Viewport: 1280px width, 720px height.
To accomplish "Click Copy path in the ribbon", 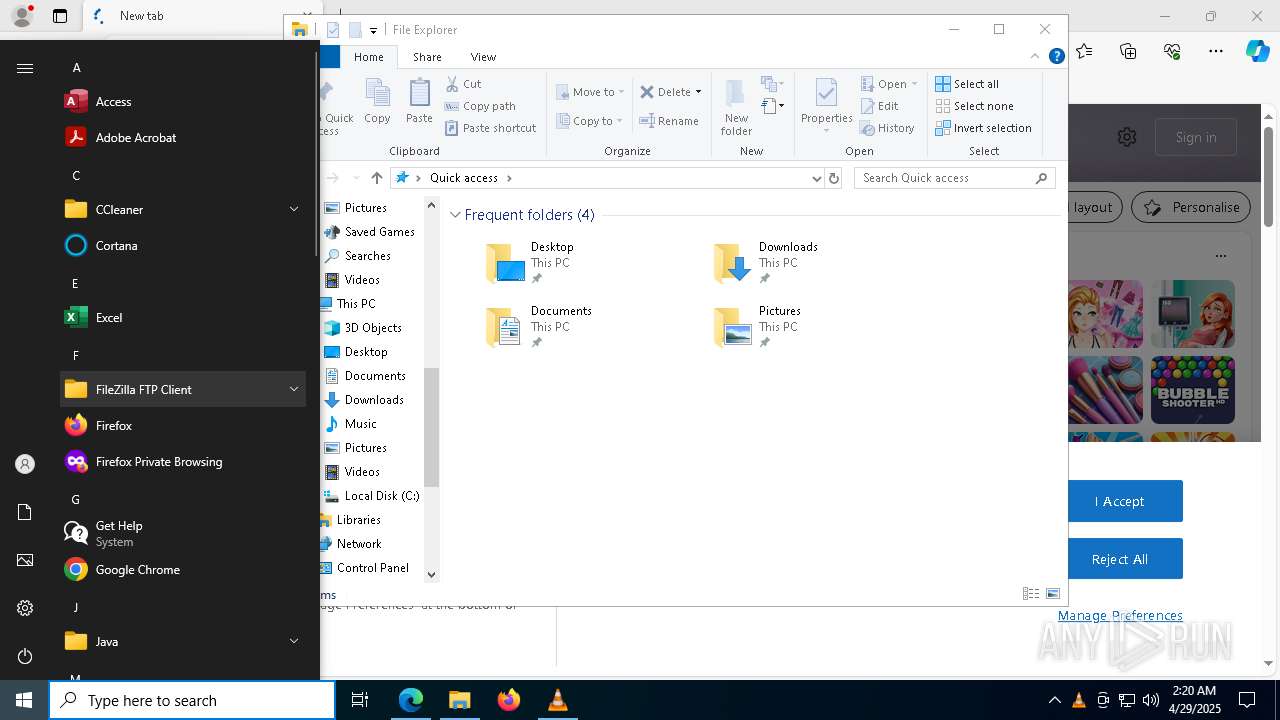I will tap(480, 106).
